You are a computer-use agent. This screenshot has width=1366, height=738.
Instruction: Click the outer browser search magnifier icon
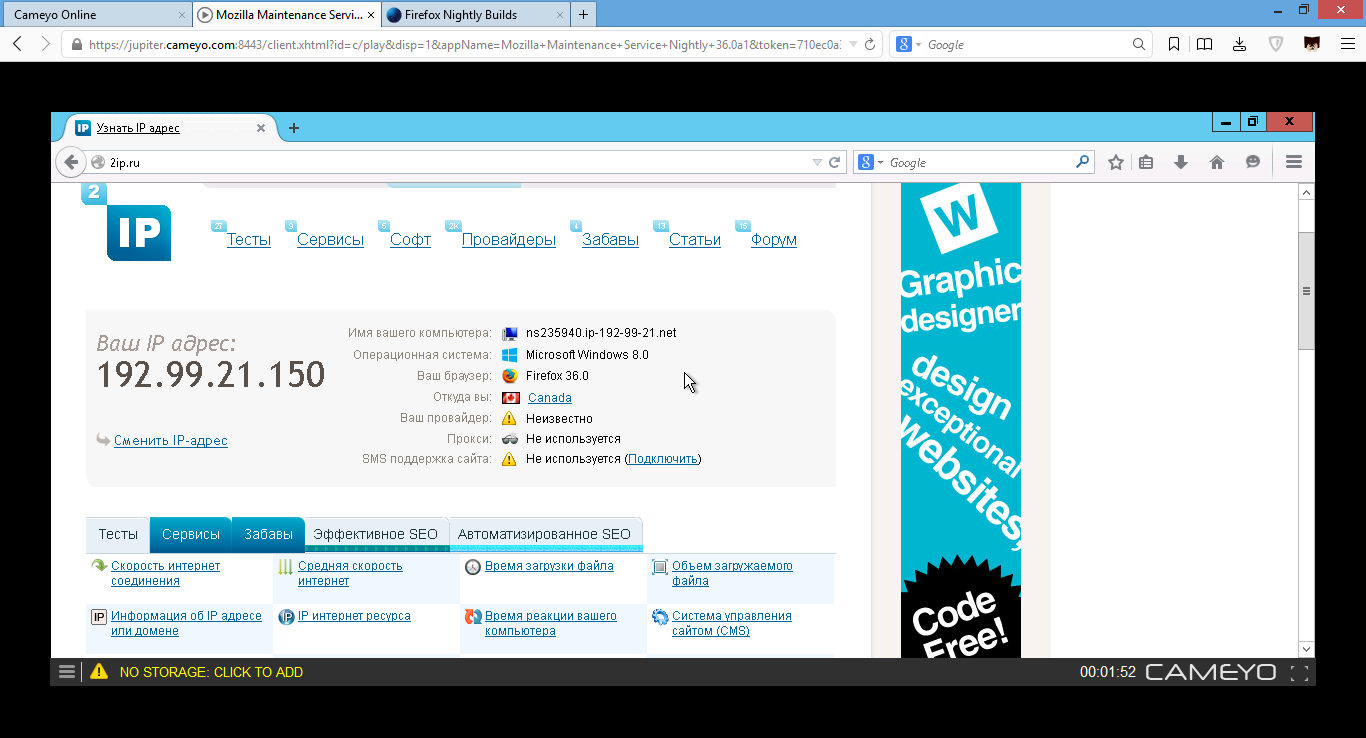(x=1138, y=44)
